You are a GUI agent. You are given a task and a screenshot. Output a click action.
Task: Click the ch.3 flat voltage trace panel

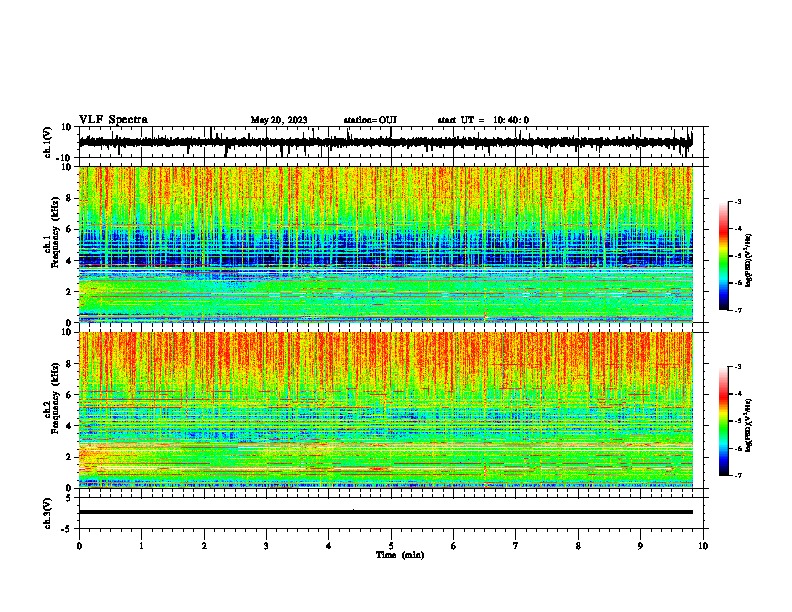click(391, 513)
